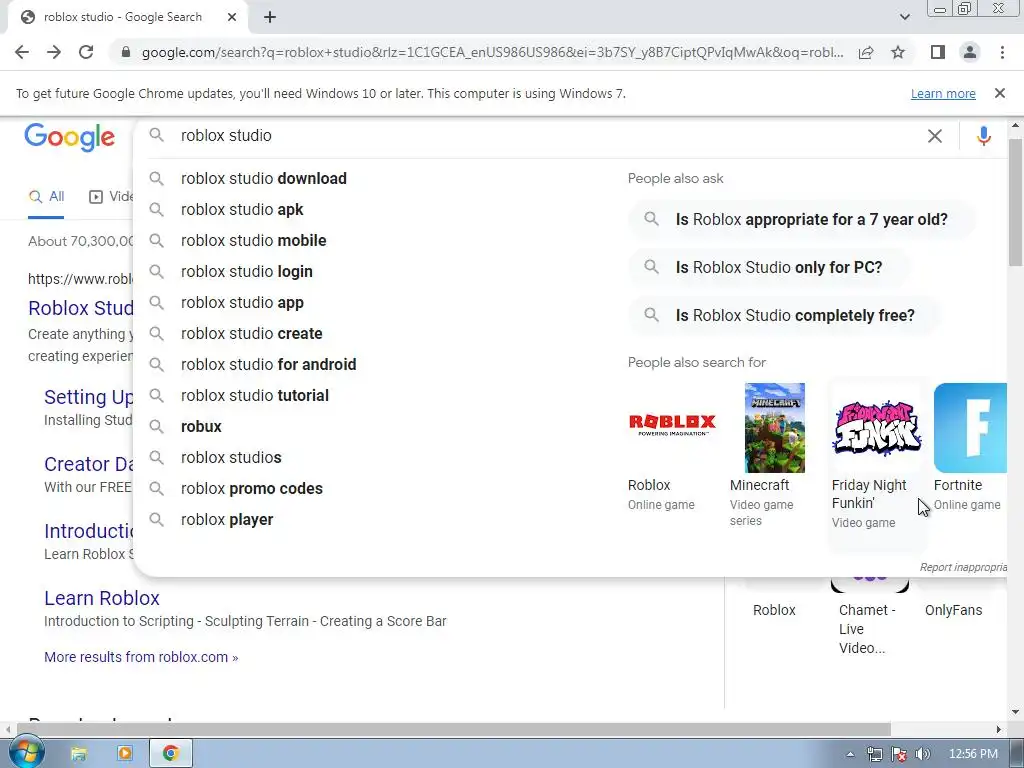Choose suggestion roblox promo codes
Screen dimensions: 1024x768
pos(251,488)
